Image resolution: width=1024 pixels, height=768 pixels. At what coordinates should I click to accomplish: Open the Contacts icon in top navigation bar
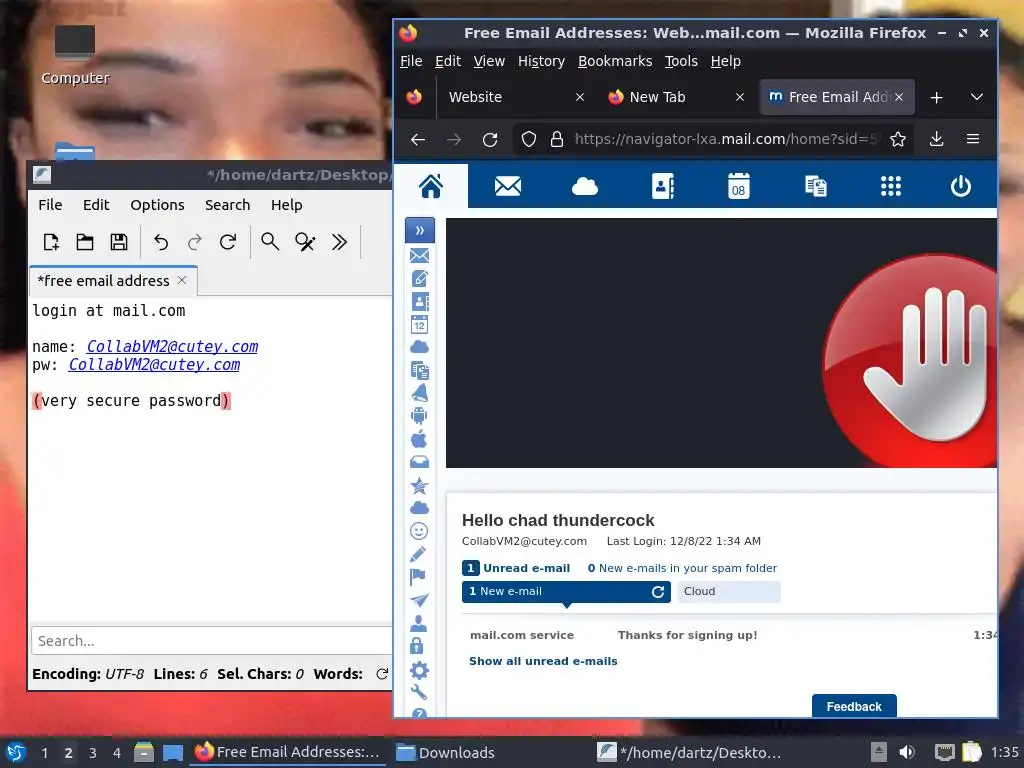(662, 186)
